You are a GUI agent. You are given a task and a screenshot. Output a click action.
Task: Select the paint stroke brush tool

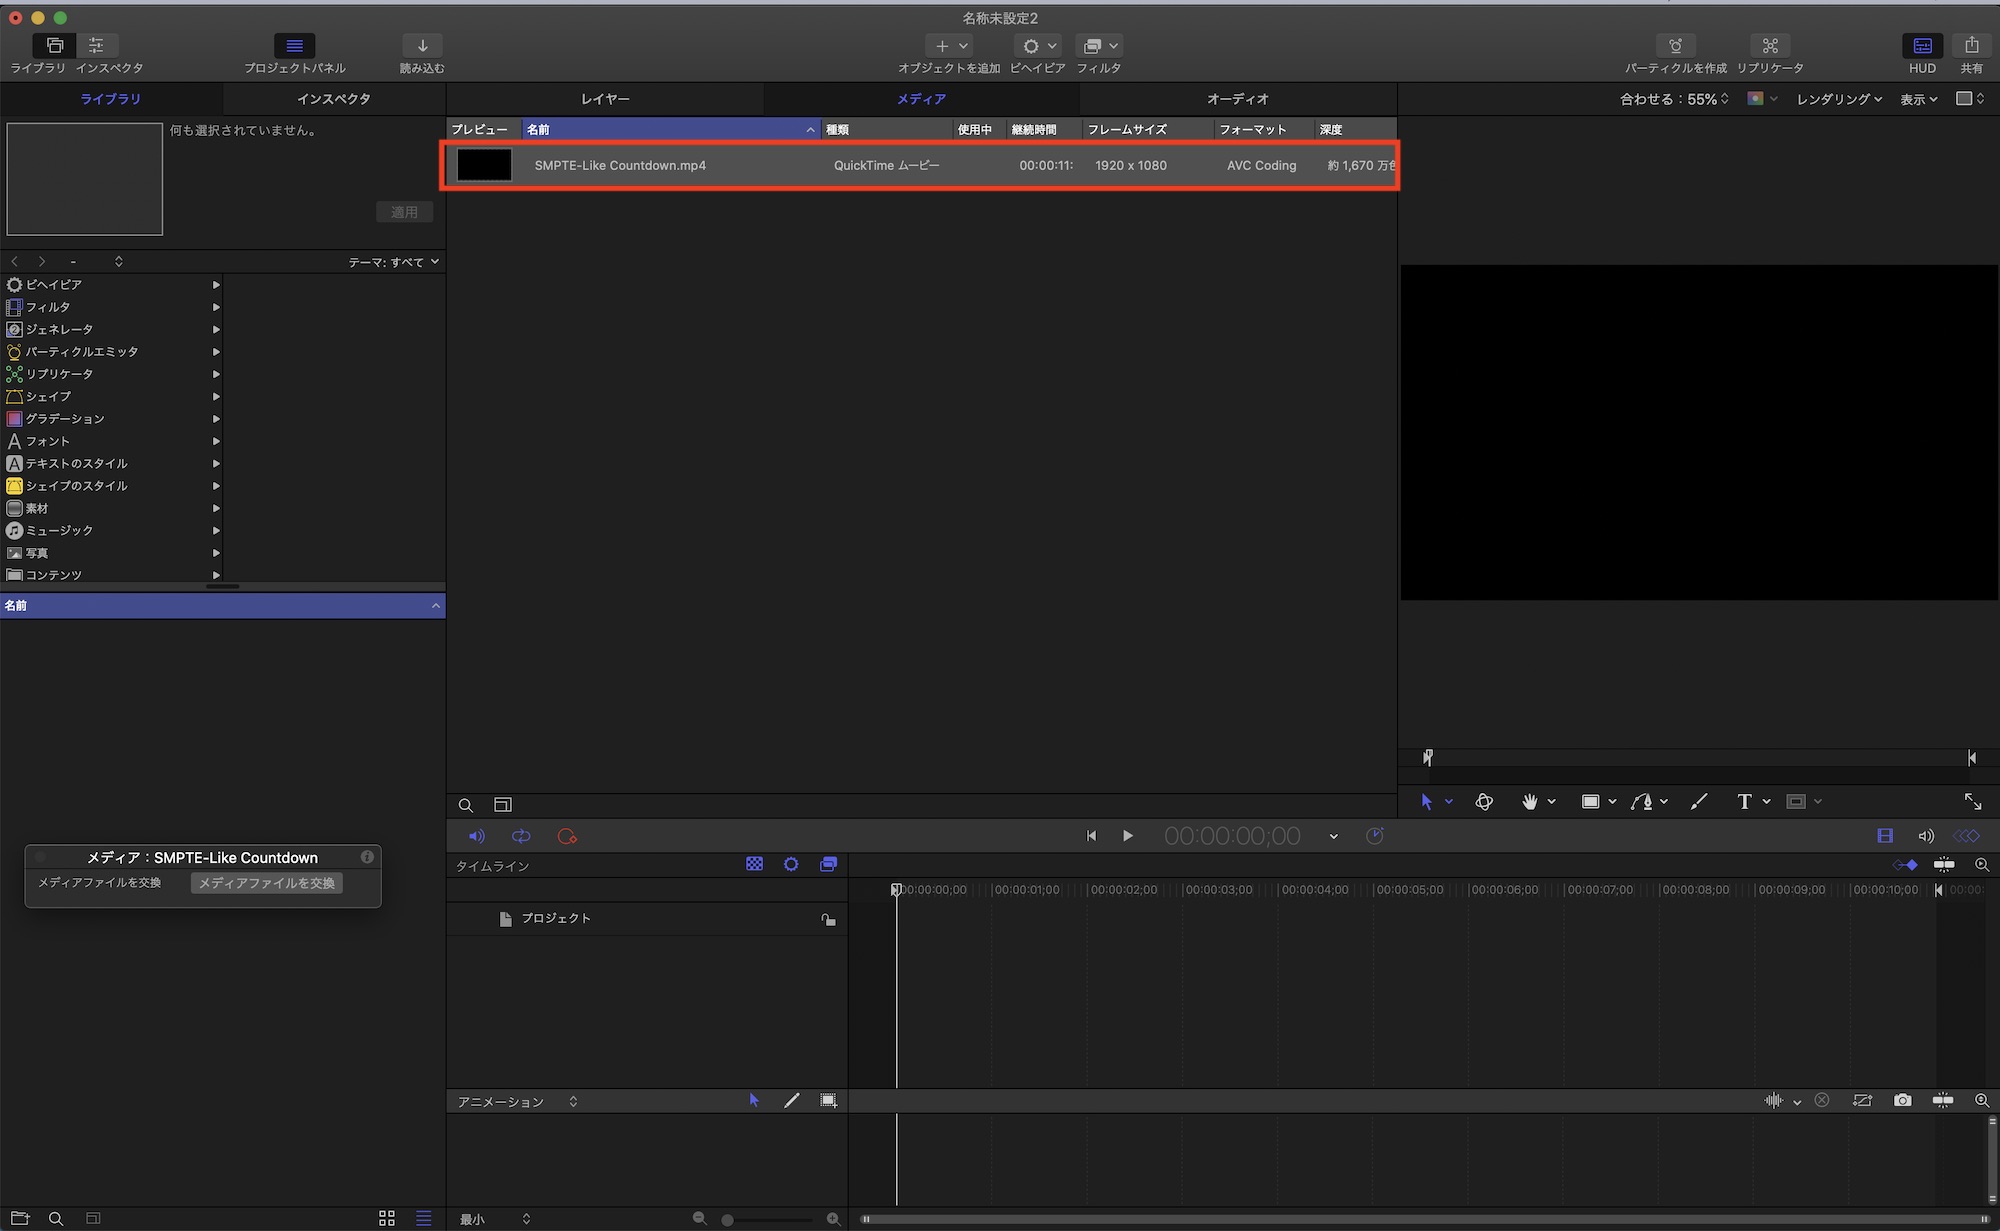click(x=1698, y=801)
